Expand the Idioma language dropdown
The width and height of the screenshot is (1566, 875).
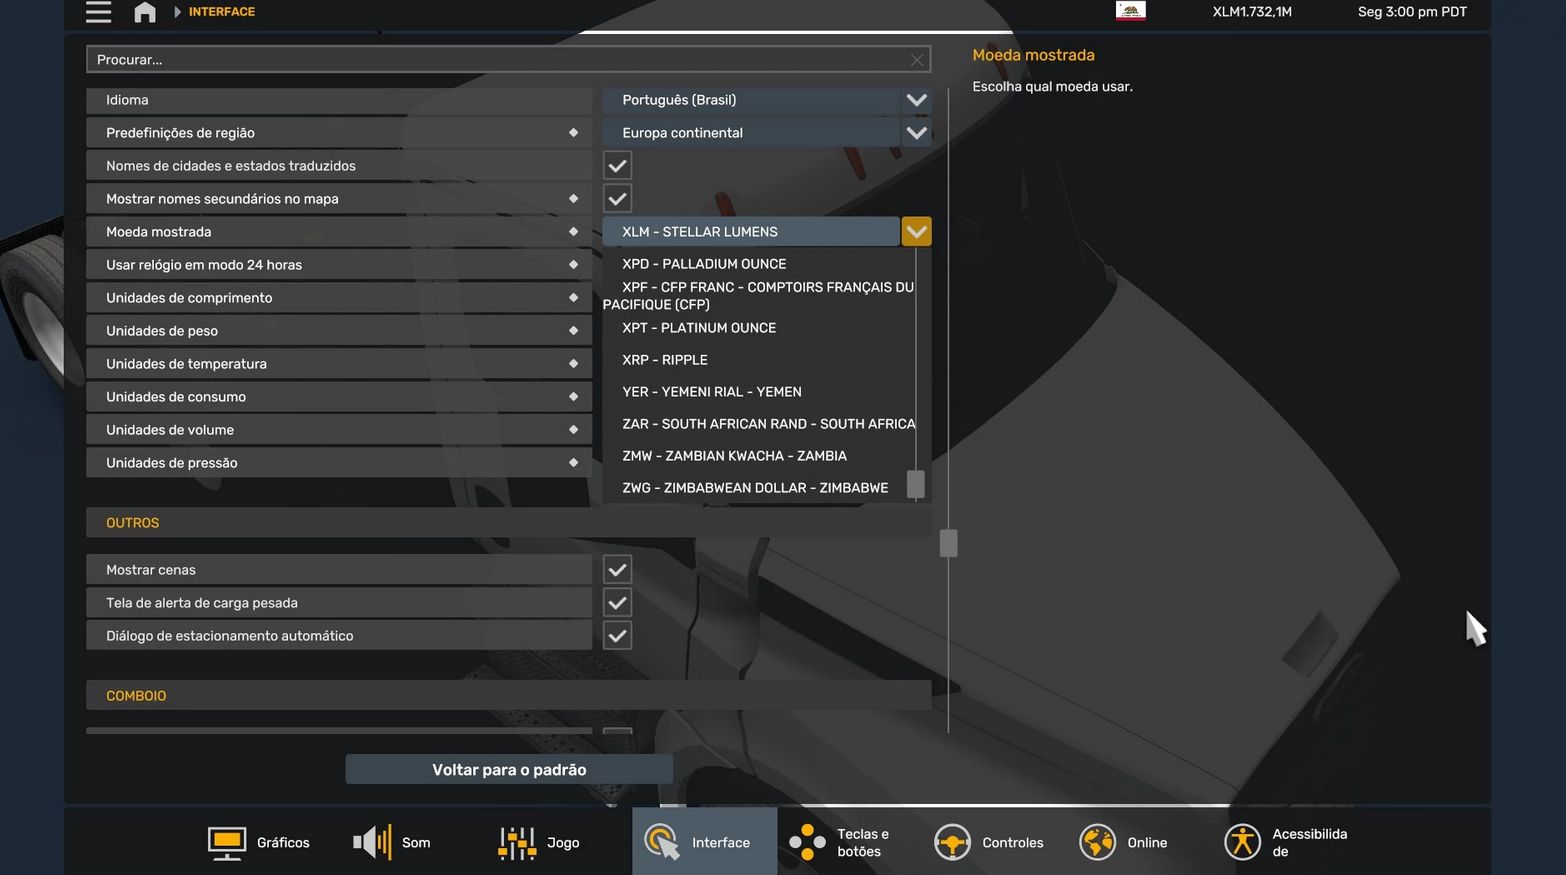916,100
